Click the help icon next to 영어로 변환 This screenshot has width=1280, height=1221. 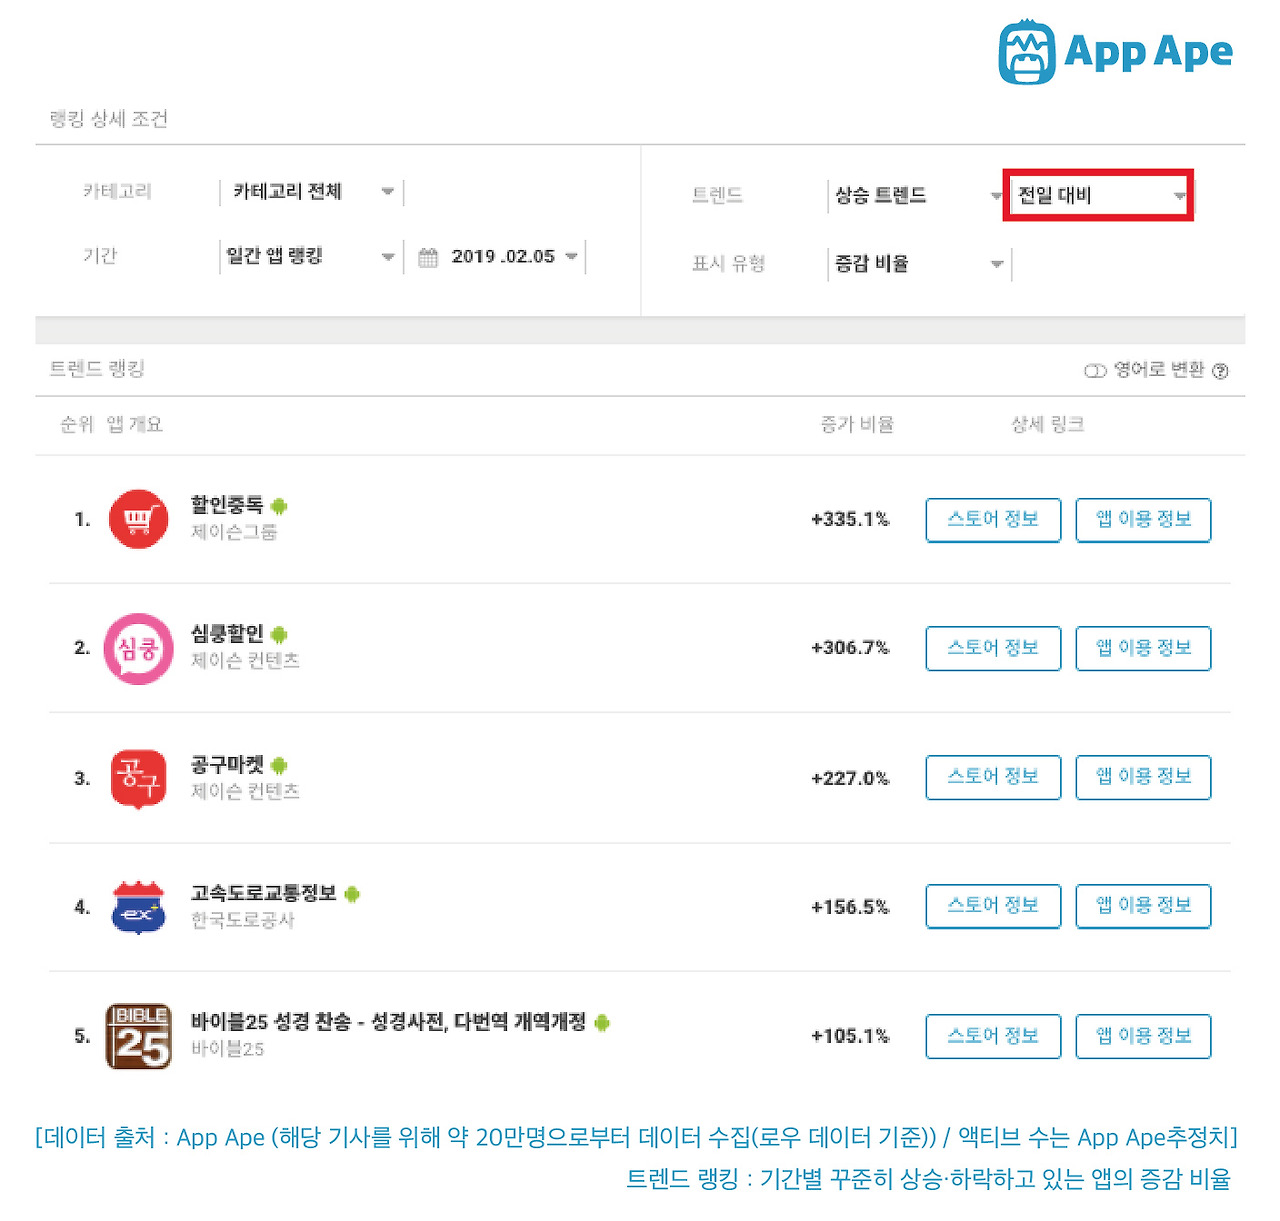click(x=1220, y=371)
